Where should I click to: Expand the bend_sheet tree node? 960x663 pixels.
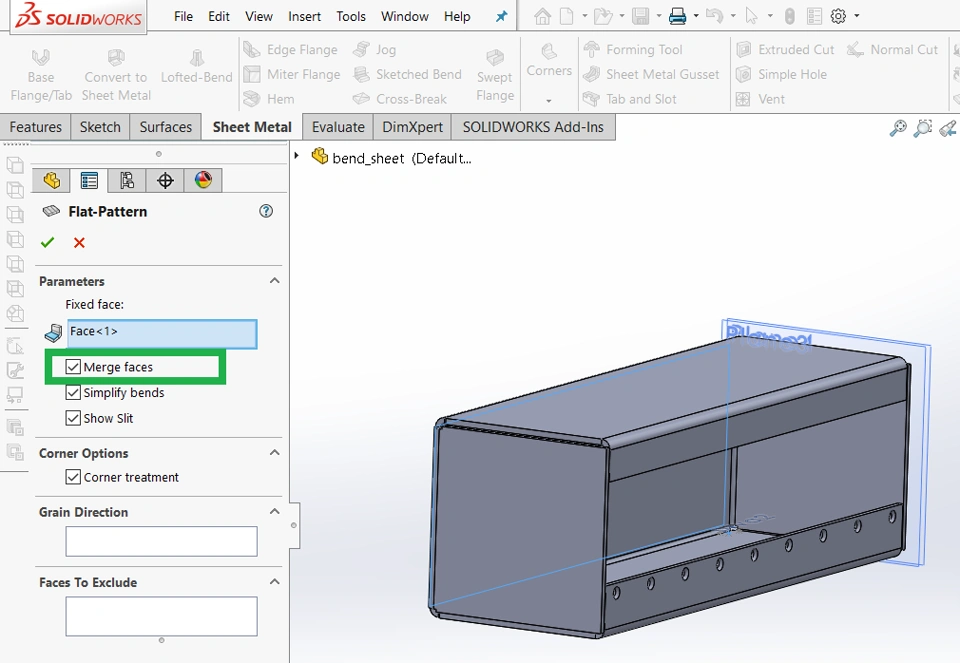tap(297, 156)
